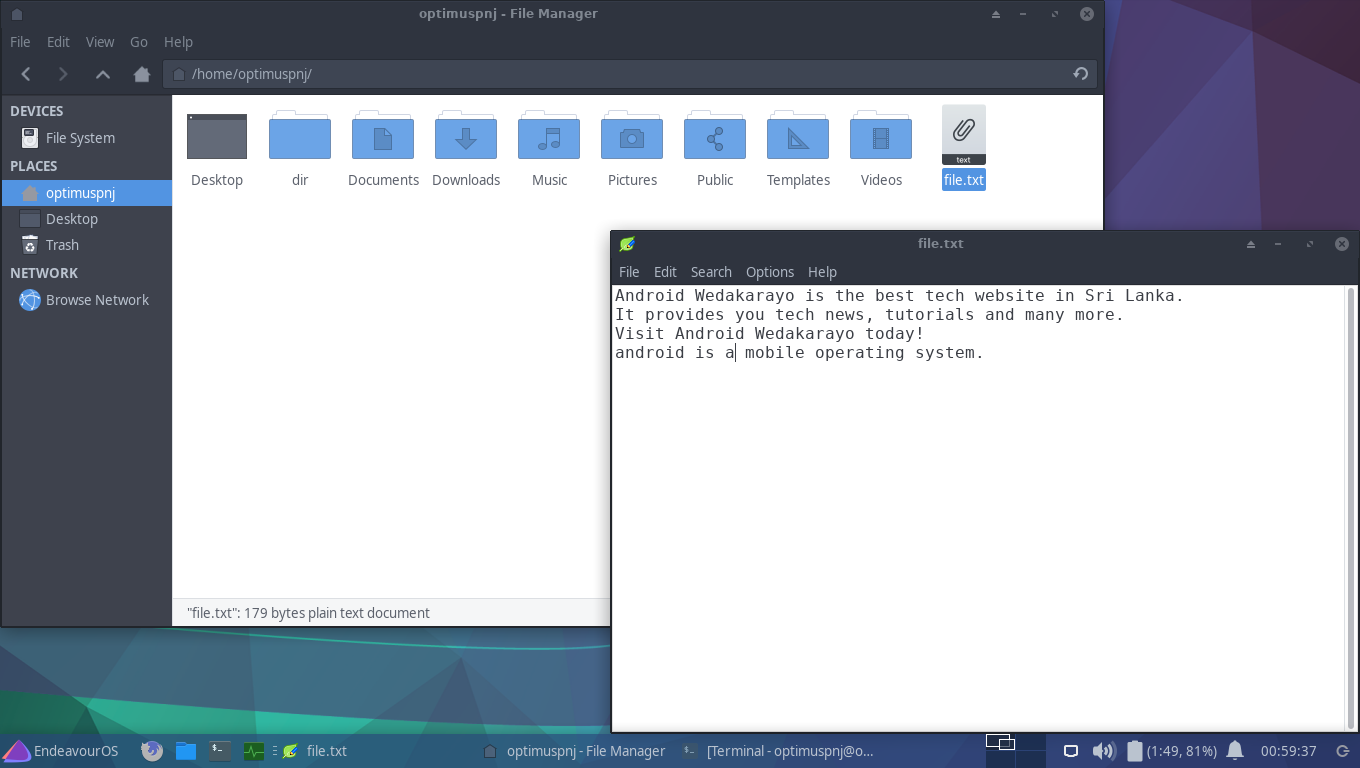Switch to File Manager taskbar button
1360x768 pixels.
tap(574, 751)
